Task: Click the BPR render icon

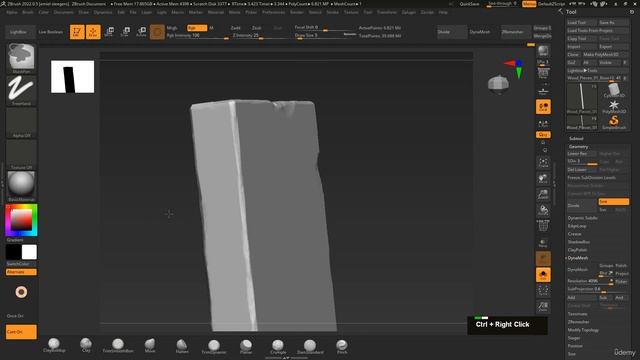Action: point(543,51)
